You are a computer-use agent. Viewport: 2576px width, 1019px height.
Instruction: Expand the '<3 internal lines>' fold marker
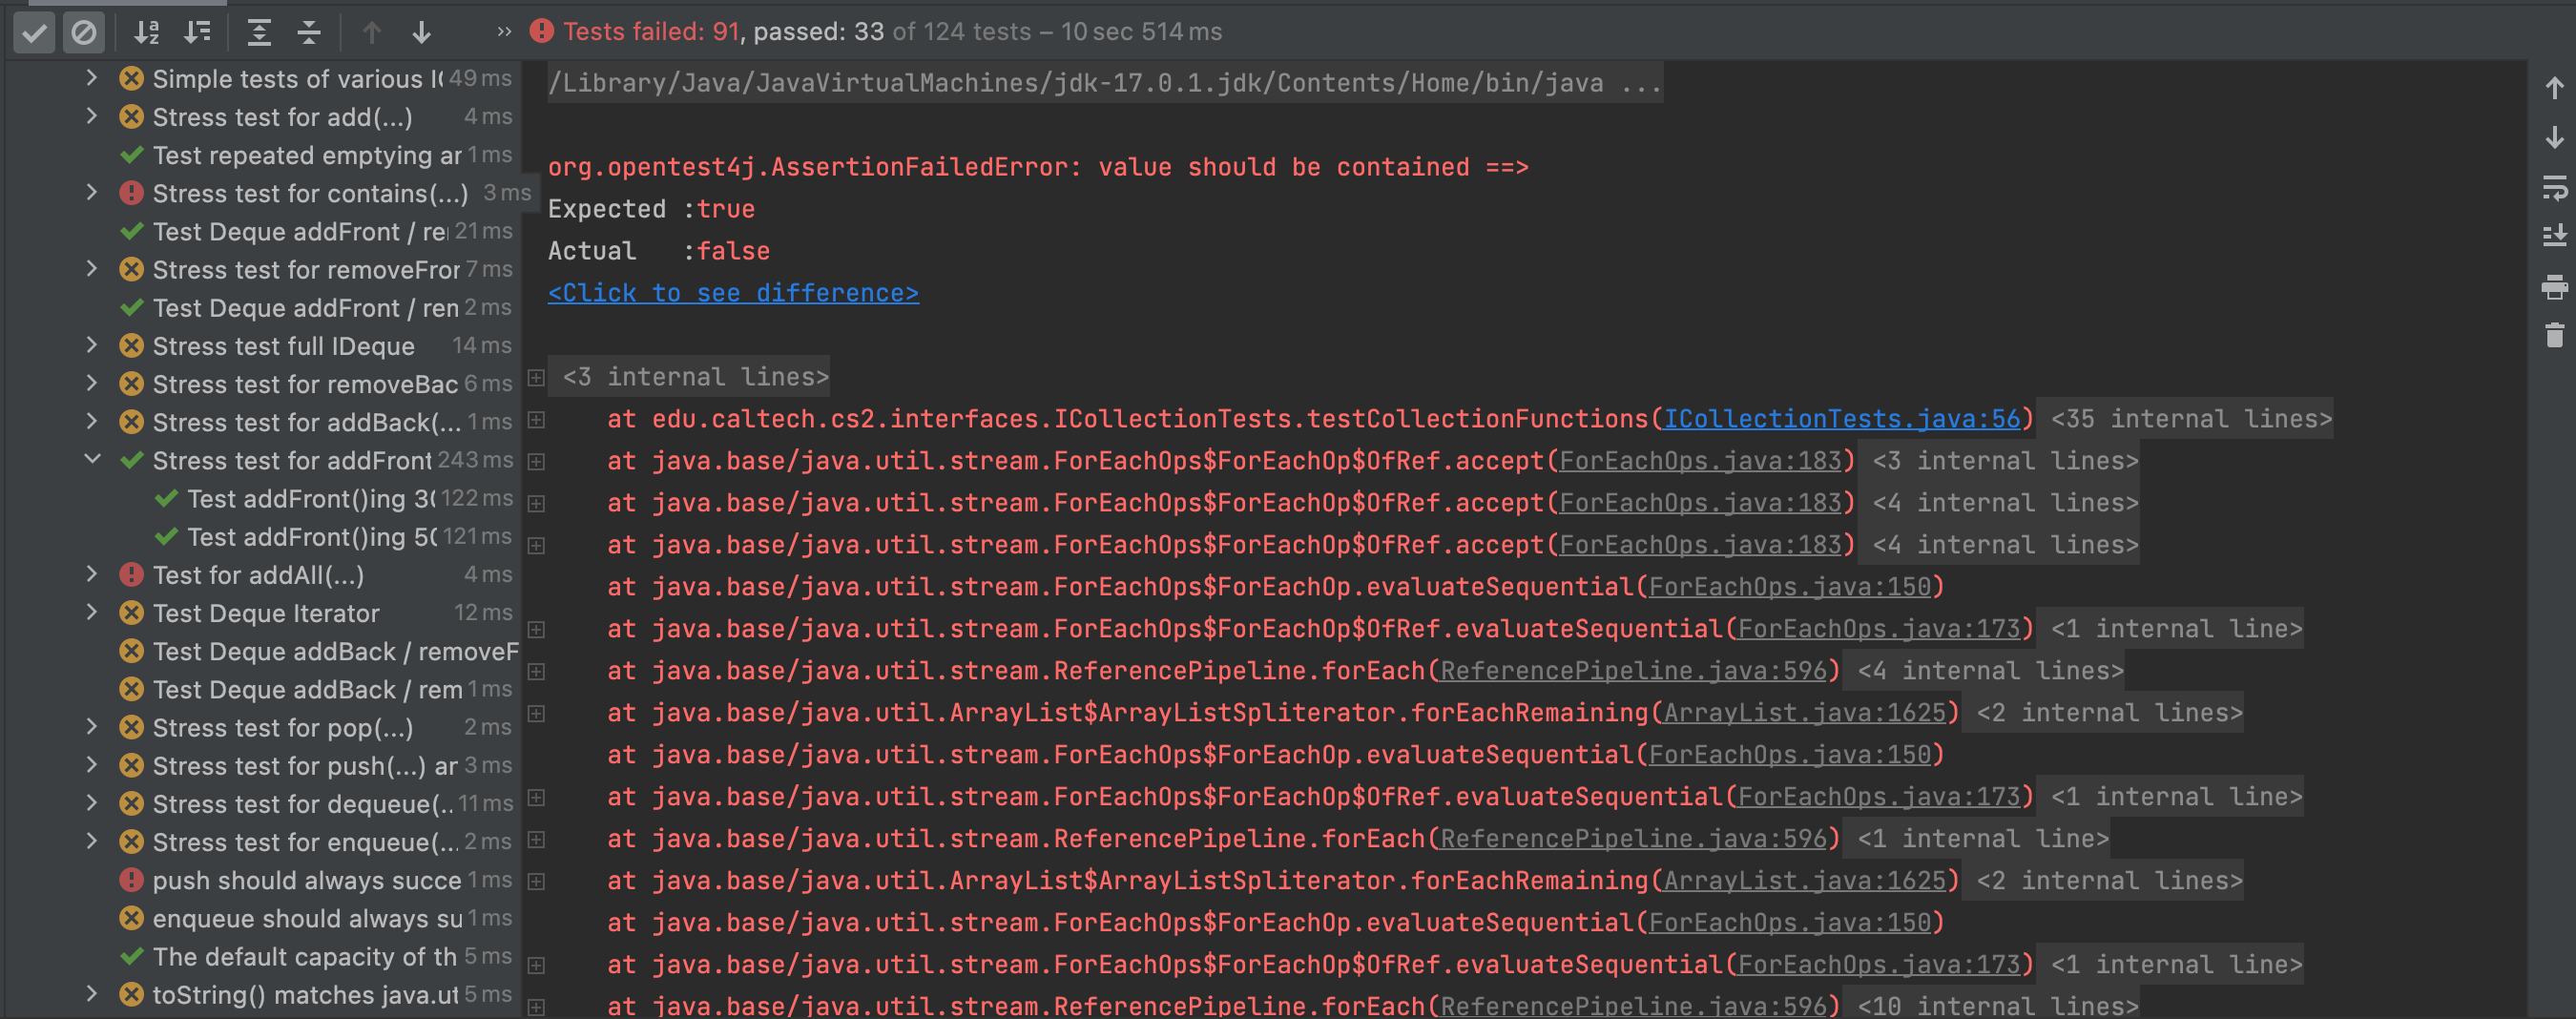click(x=536, y=377)
